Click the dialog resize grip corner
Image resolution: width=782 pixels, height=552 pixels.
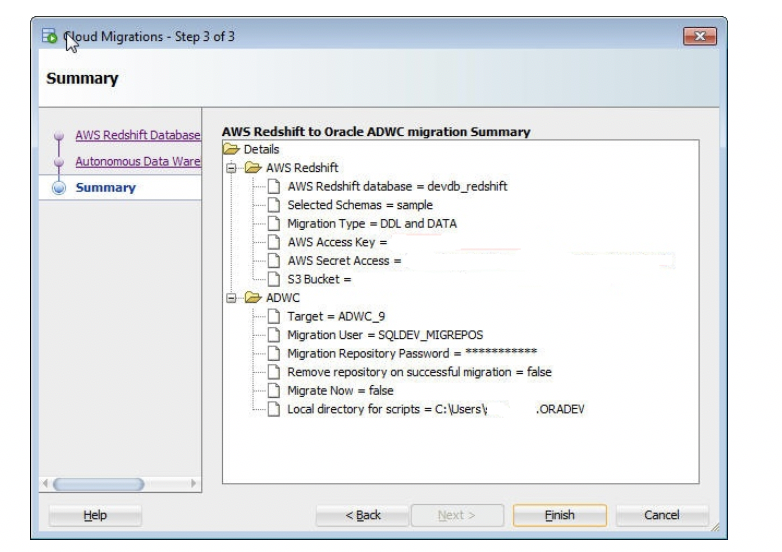(716, 527)
